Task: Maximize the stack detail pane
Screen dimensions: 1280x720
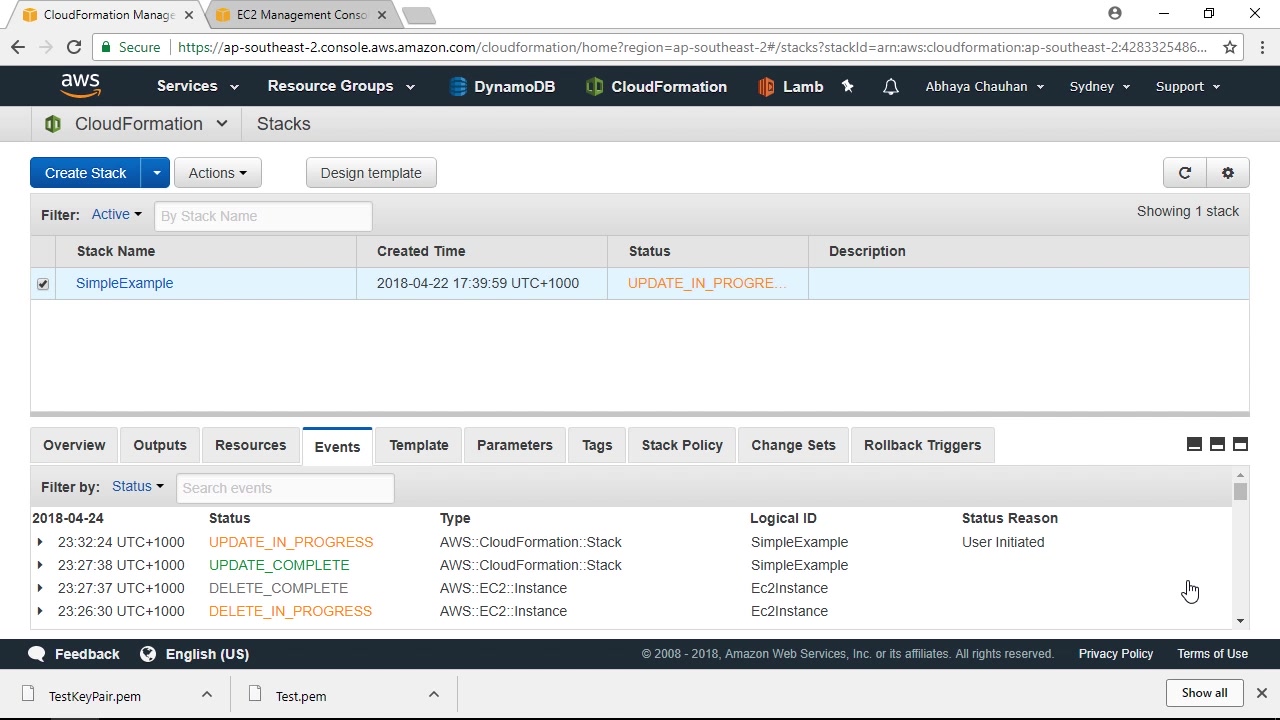Action: click(x=1240, y=445)
